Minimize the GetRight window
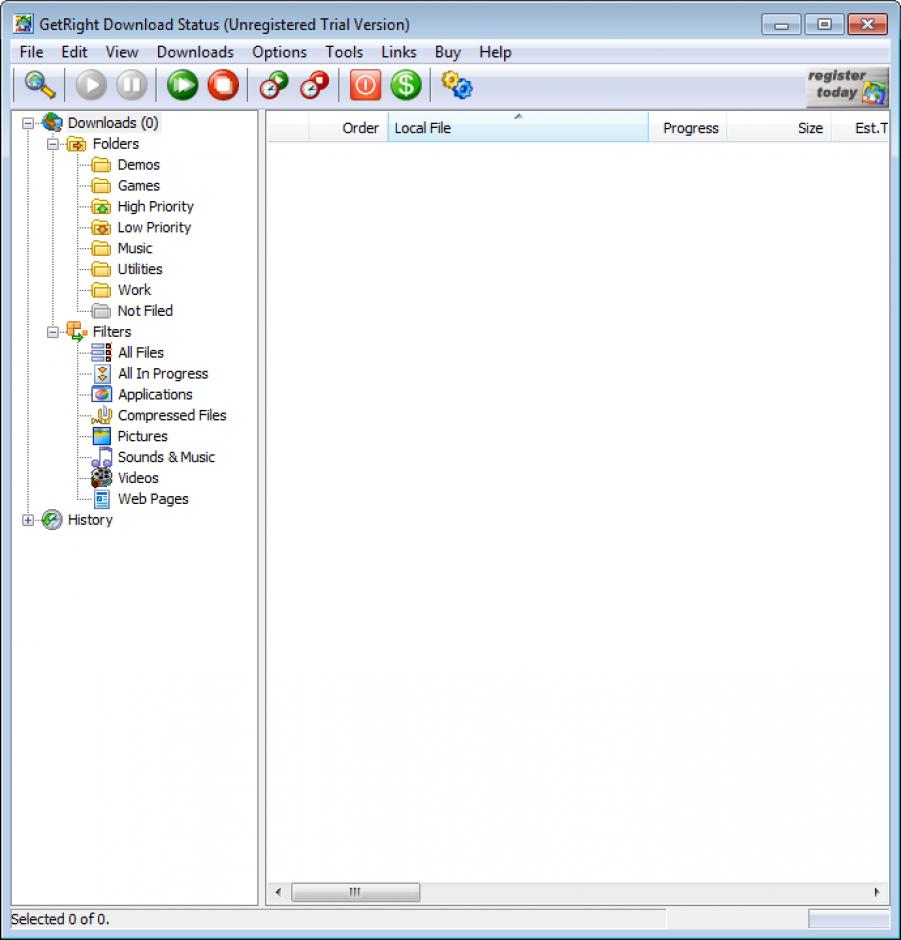This screenshot has height=940, width=901. [781, 25]
